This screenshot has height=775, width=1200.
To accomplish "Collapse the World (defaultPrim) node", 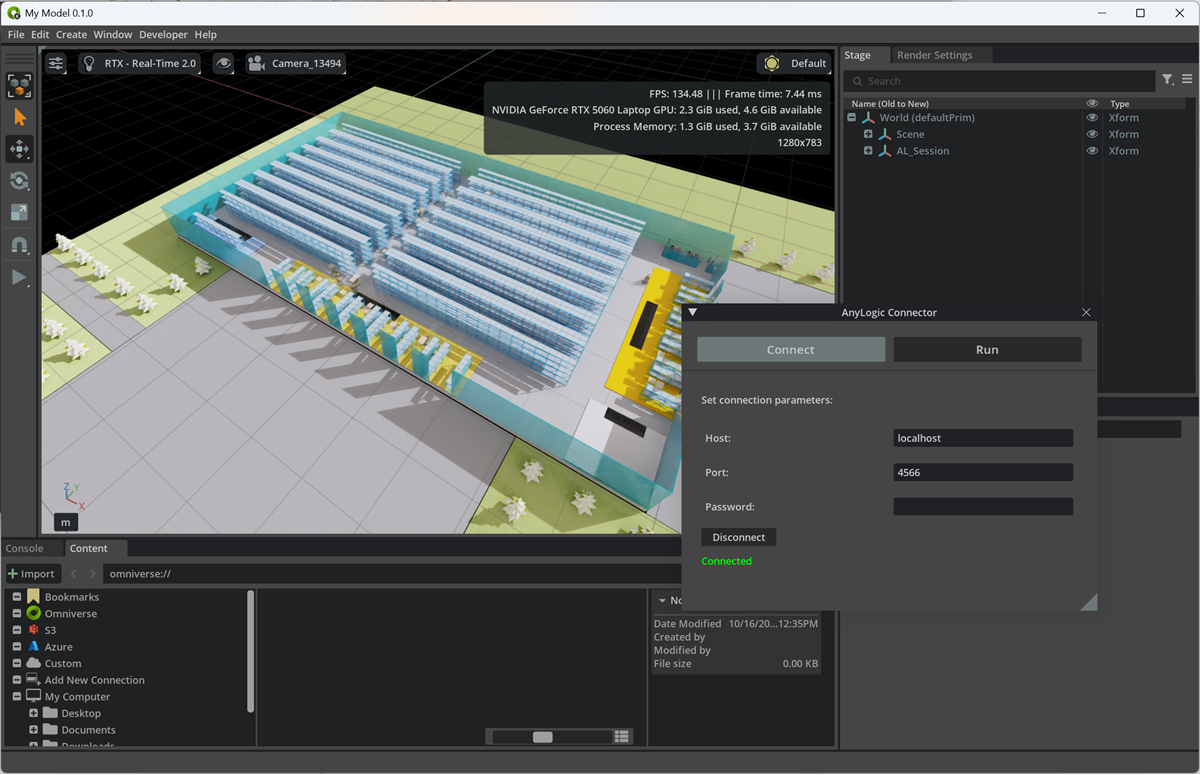I will coord(852,117).
